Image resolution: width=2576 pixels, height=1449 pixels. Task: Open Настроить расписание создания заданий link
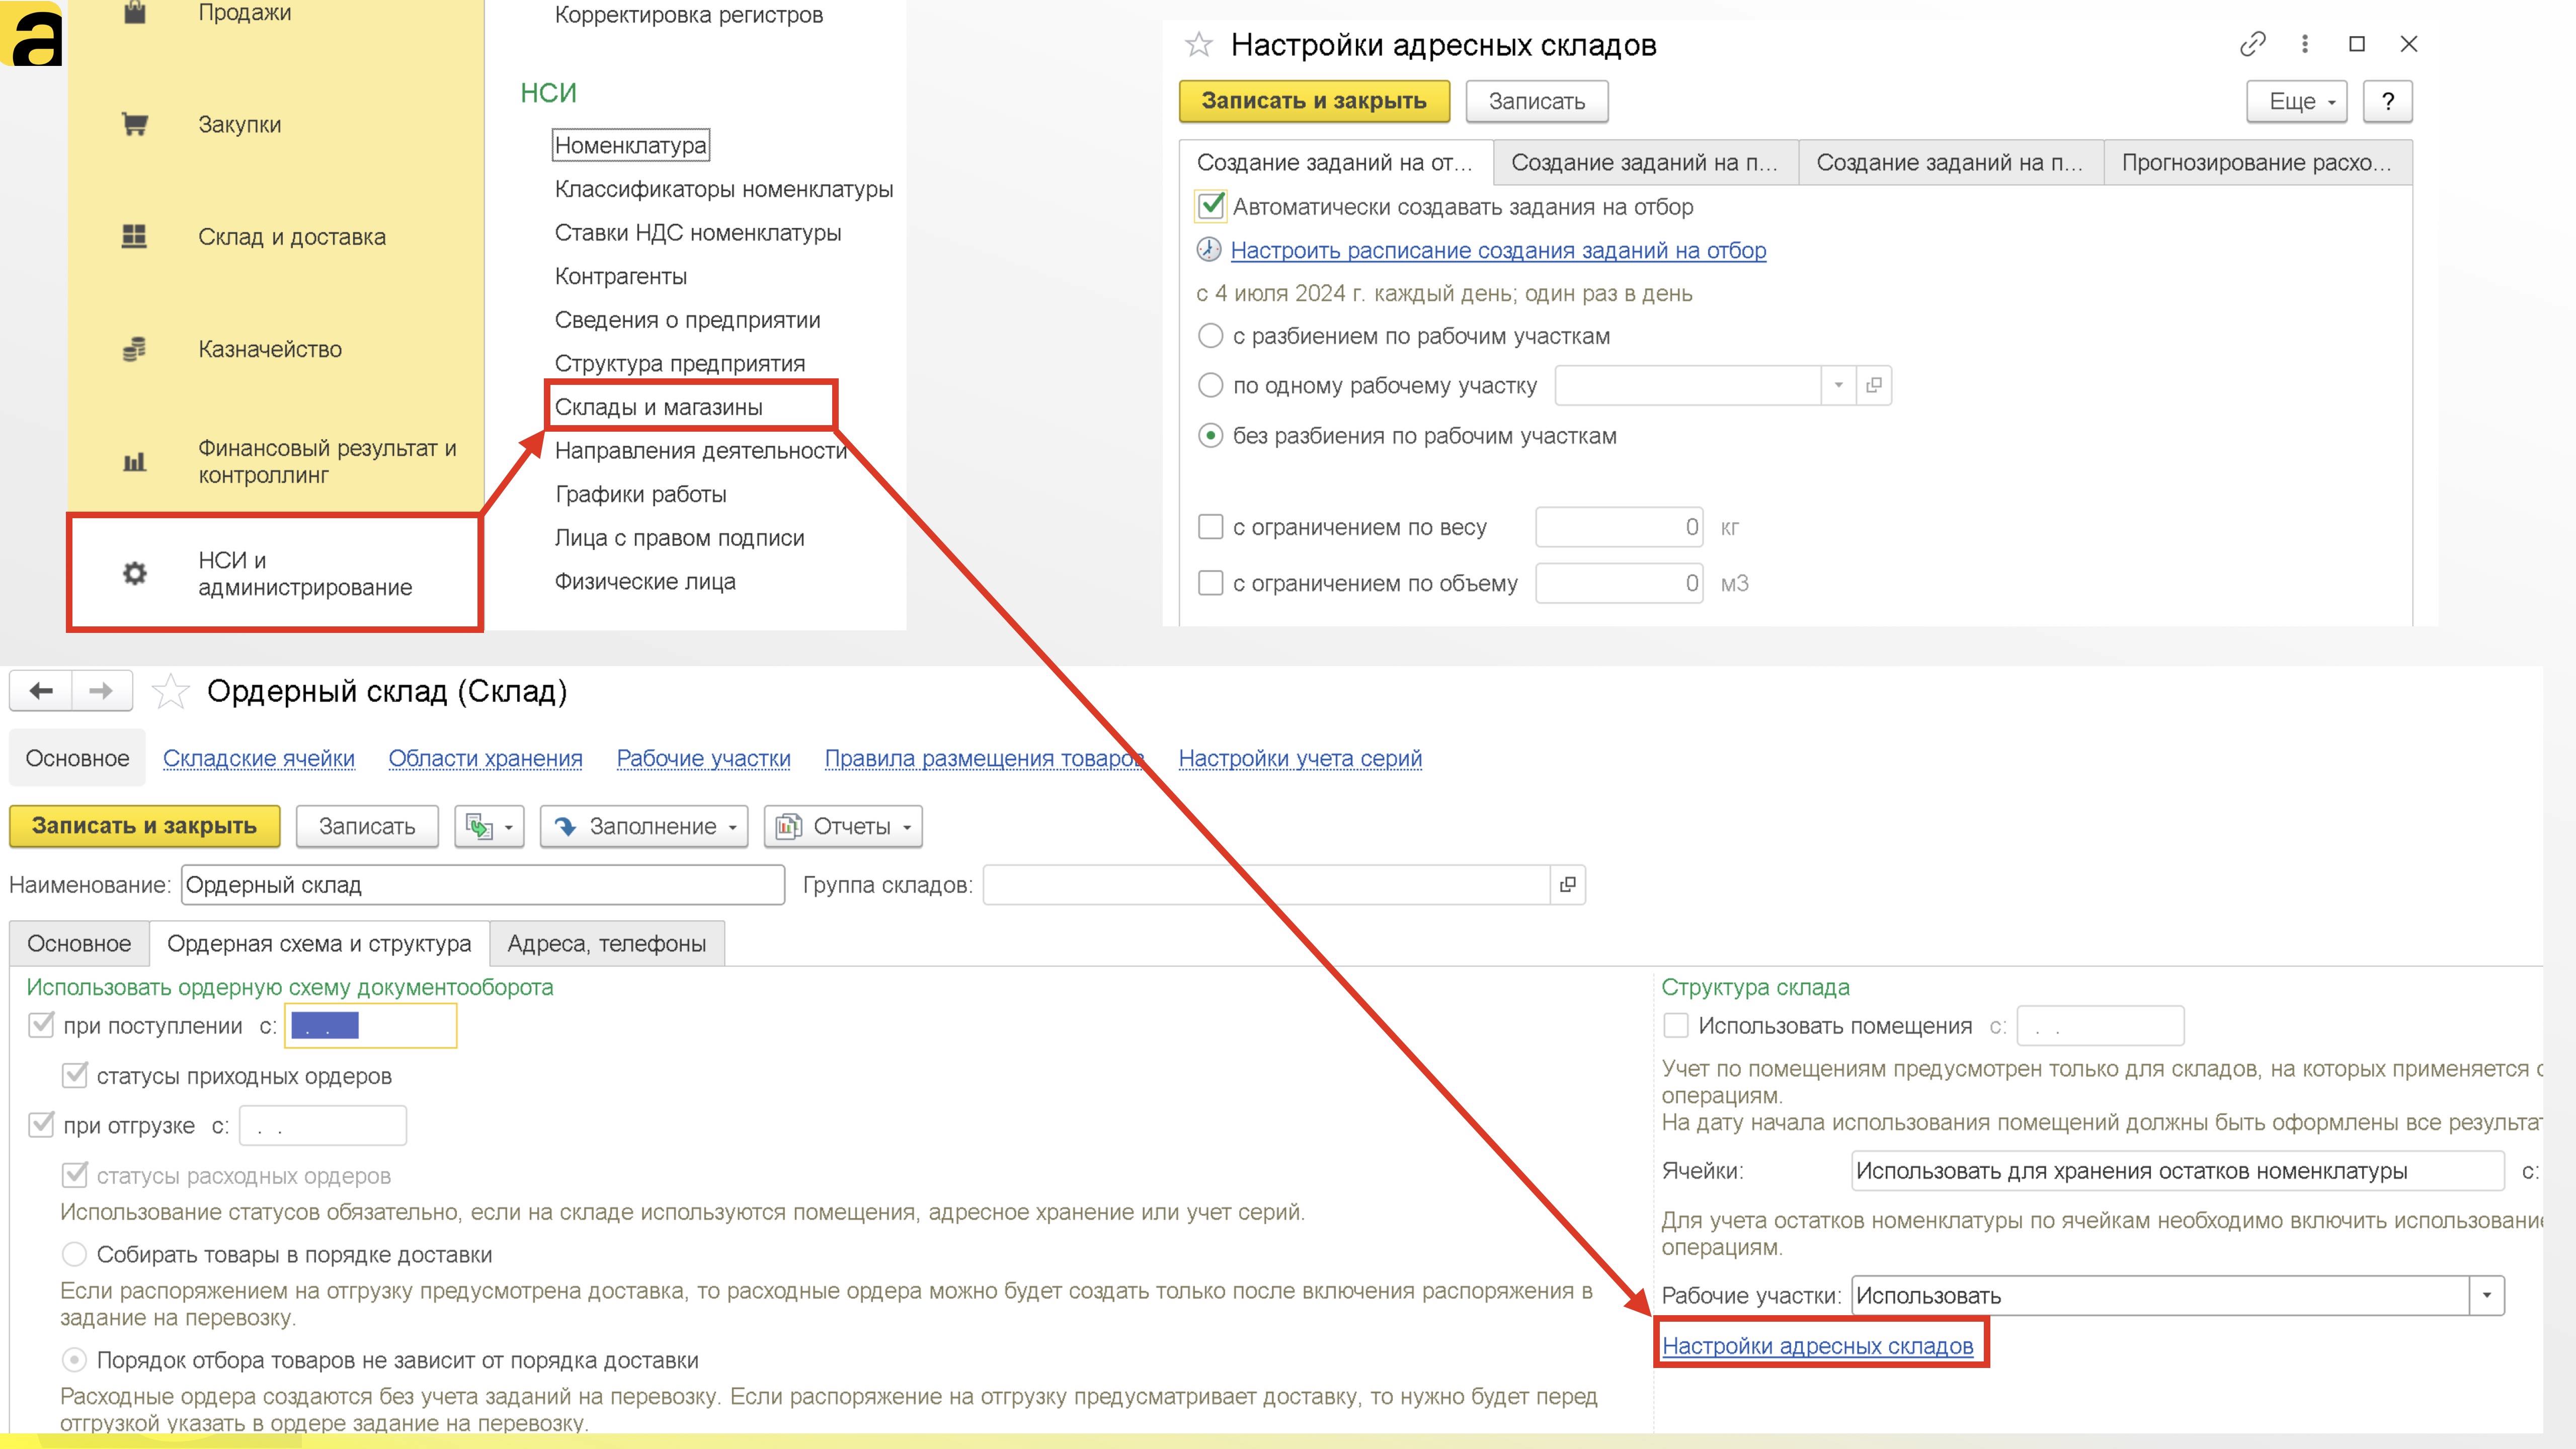click(x=1498, y=250)
